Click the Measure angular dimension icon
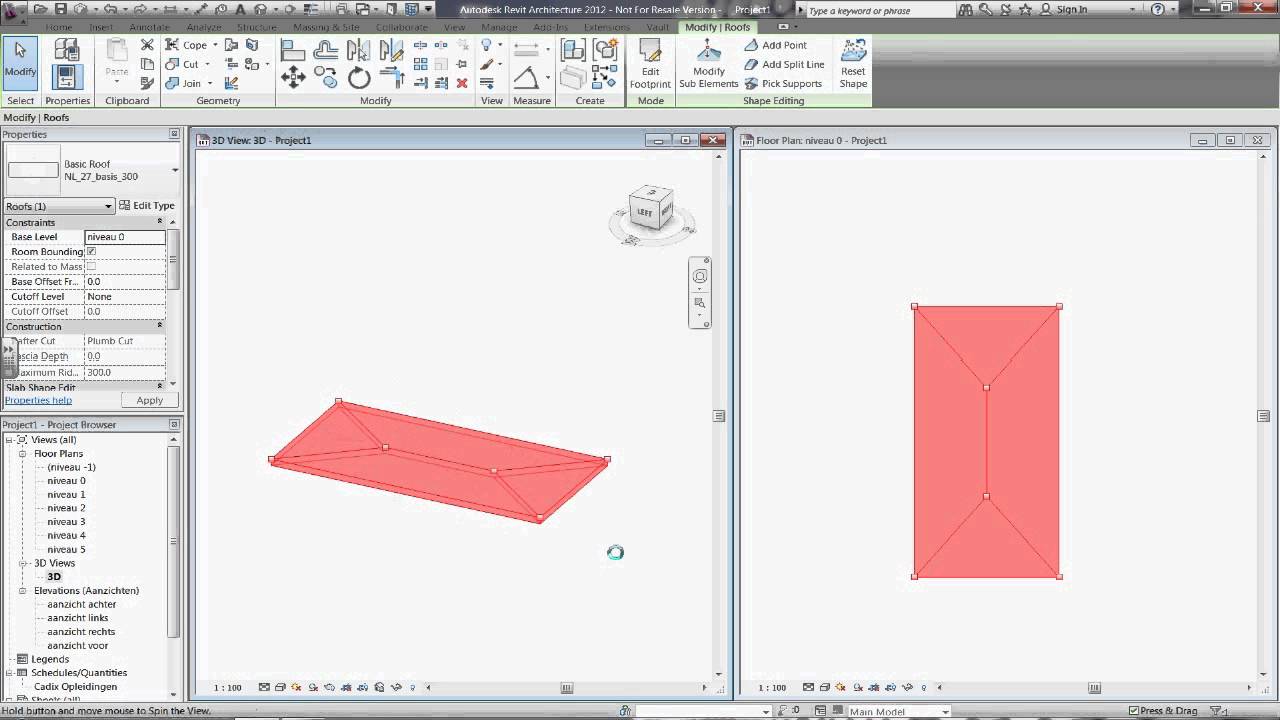The height and width of the screenshot is (720, 1280). 526,78
